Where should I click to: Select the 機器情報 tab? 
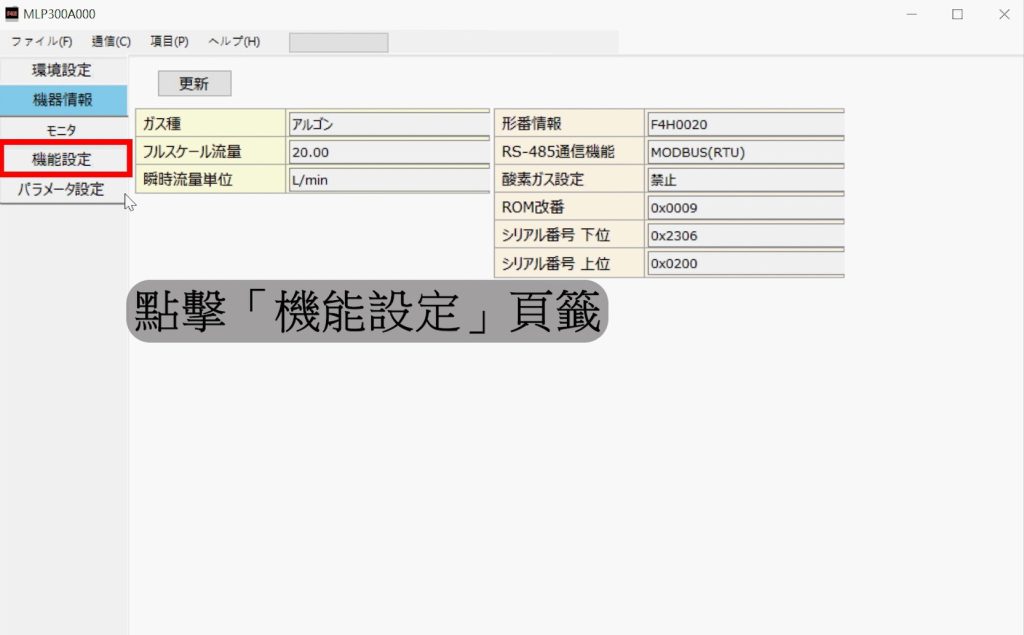click(62, 100)
